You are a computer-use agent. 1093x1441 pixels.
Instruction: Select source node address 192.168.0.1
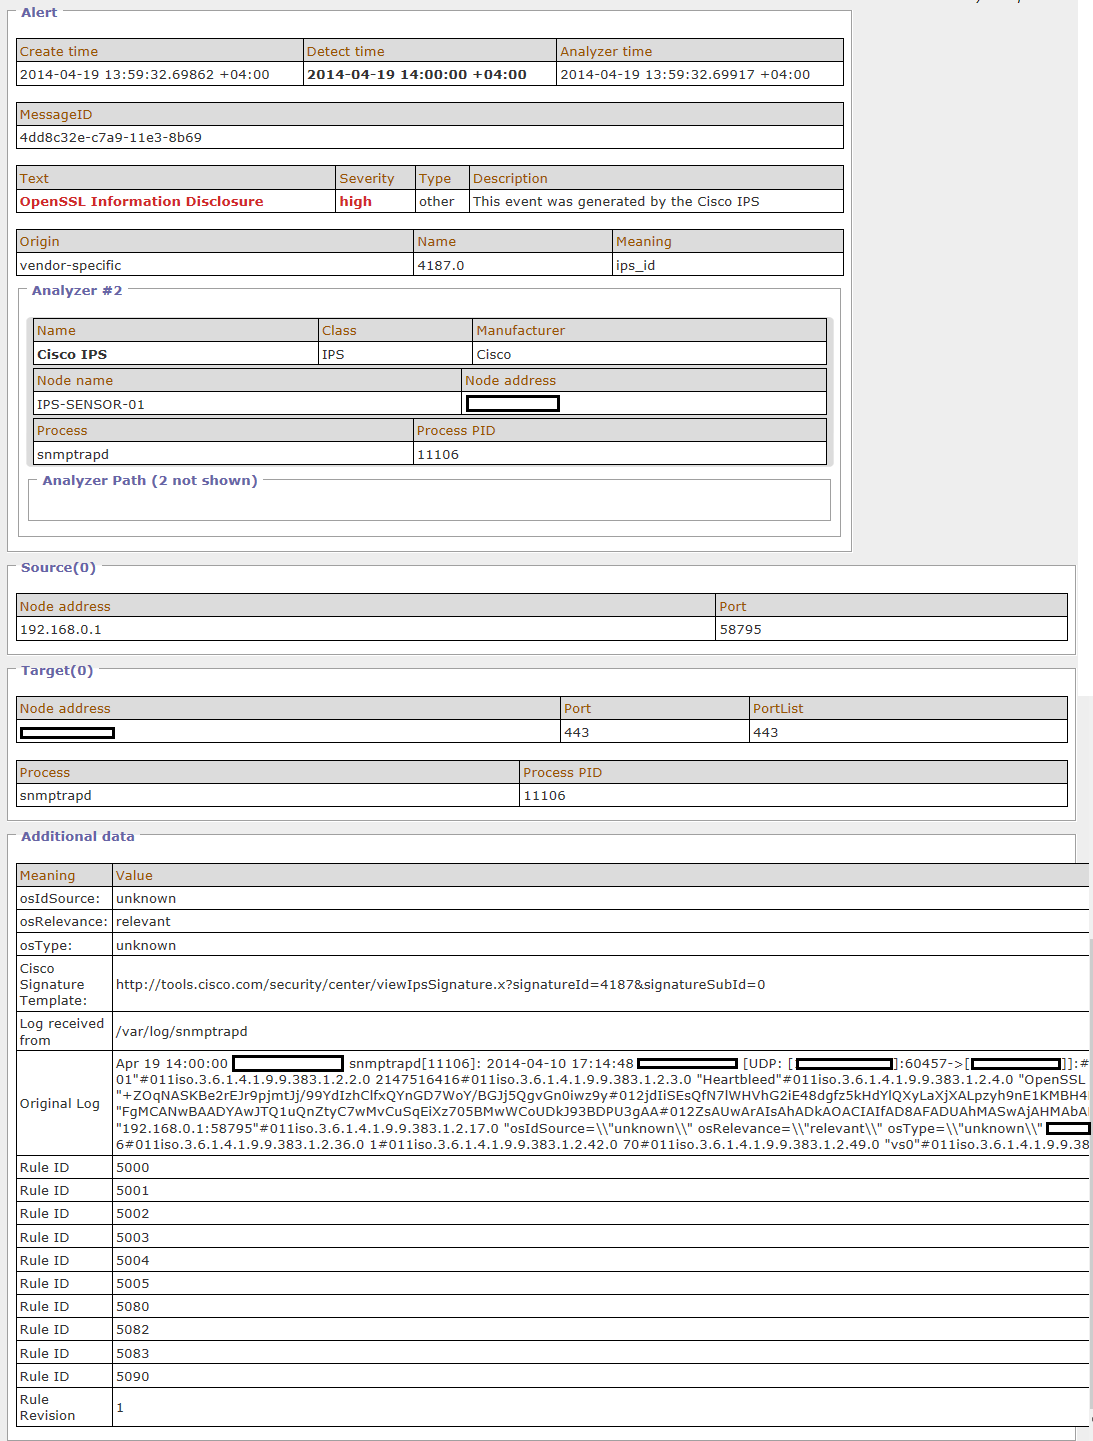tap(61, 630)
